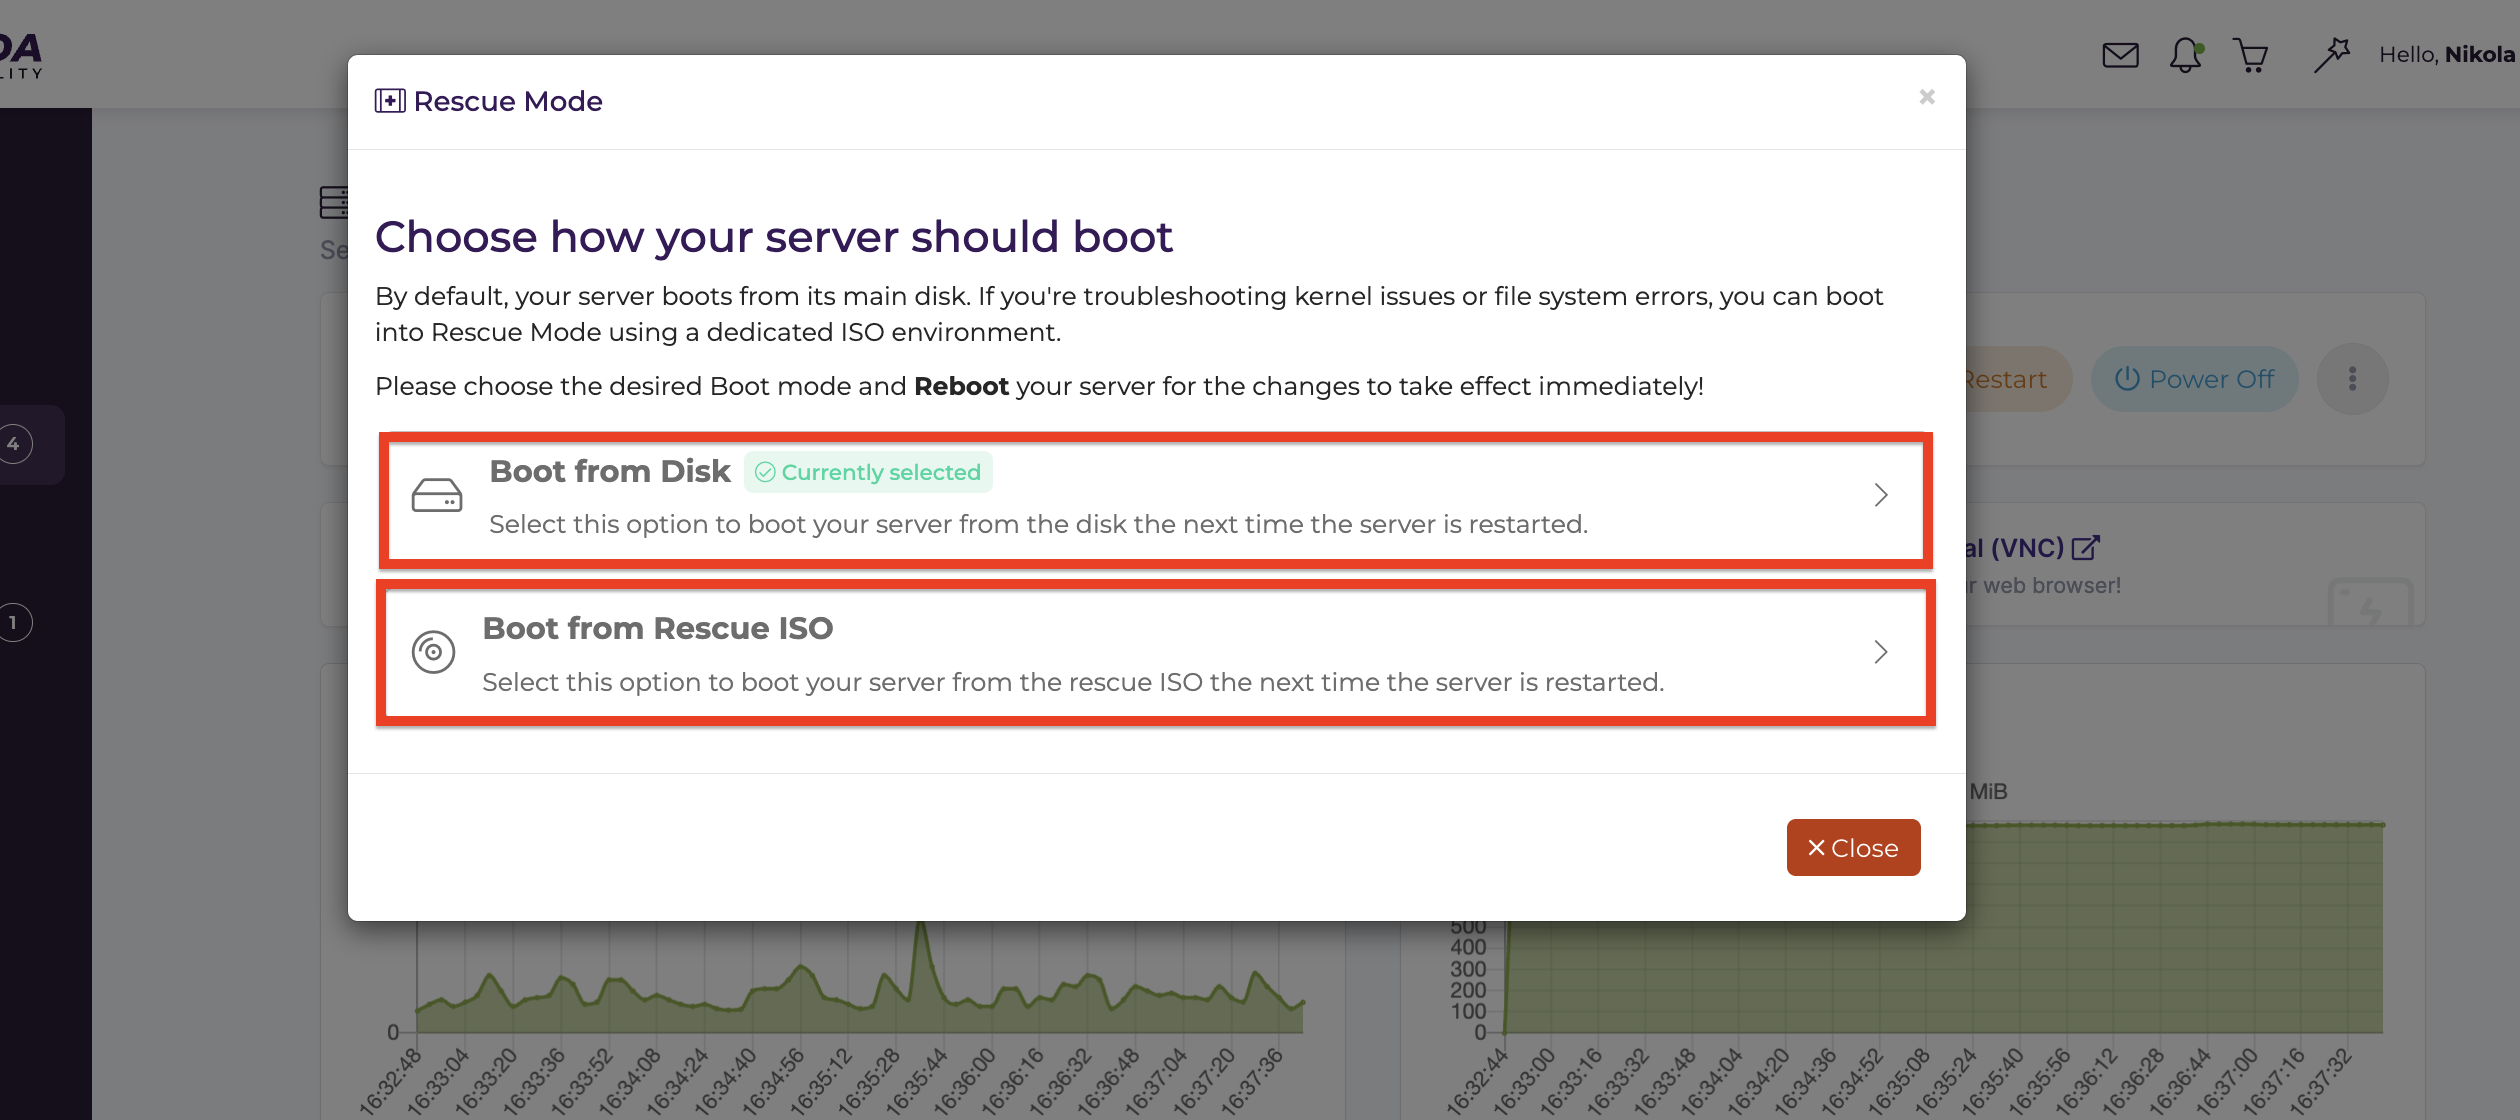Viewport: 2520px width, 1120px height.
Task: Click the disk drive icon
Action: [x=437, y=495]
